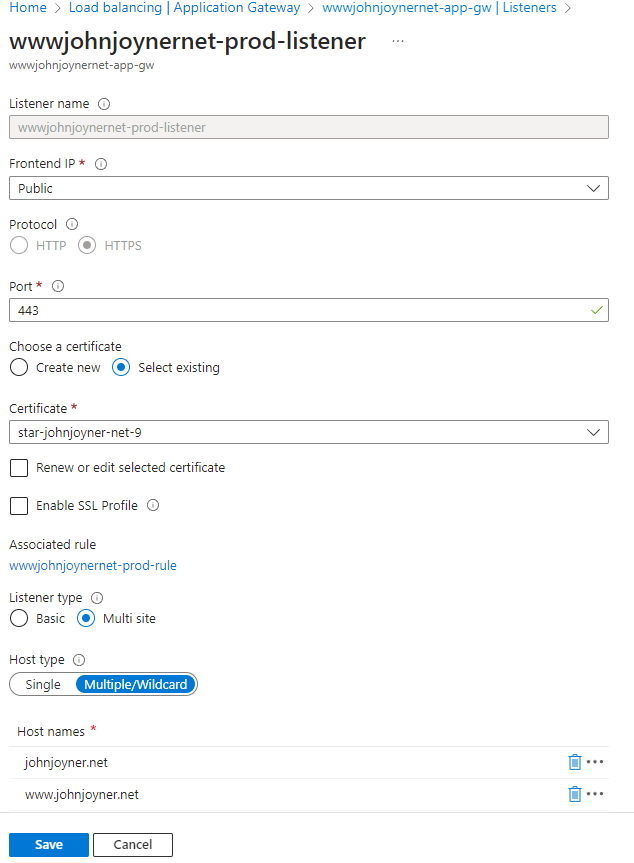Go to Load balancing Application Gateway breadcrumb
This screenshot has width=634, height=863.
point(184,8)
